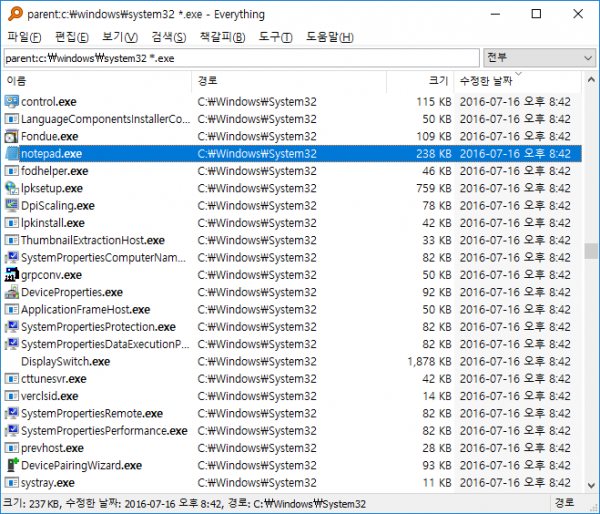Screen dimensions: 600x514
Task: Click the DeviceProperties.exe icon
Action: coord(11,292)
